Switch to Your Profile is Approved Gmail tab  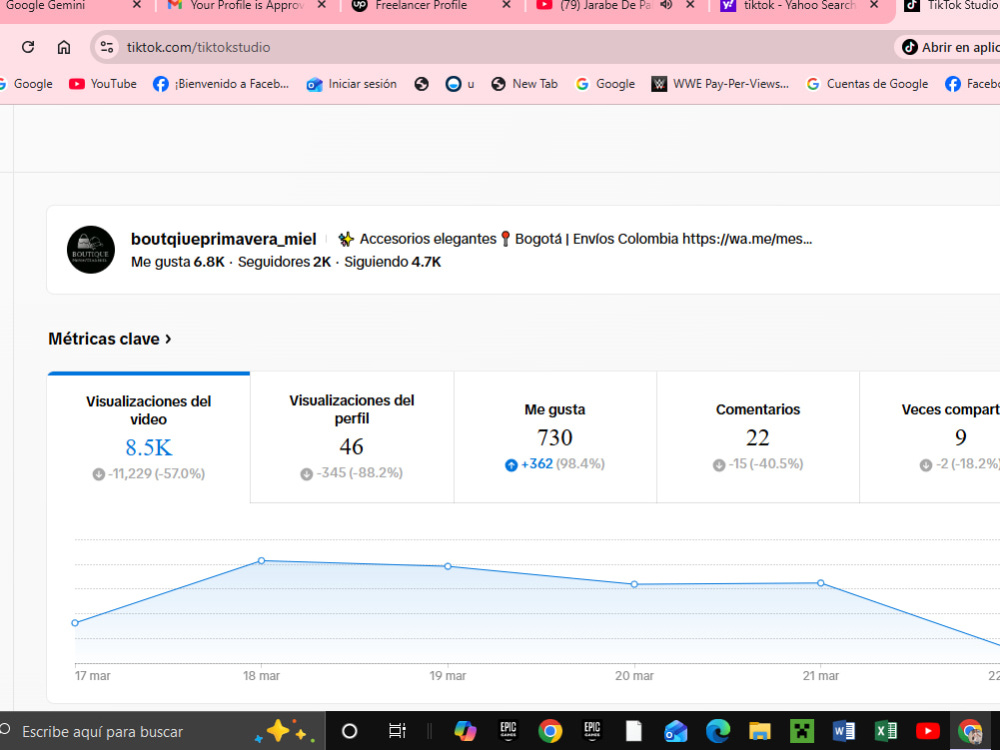(x=247, y=5)
